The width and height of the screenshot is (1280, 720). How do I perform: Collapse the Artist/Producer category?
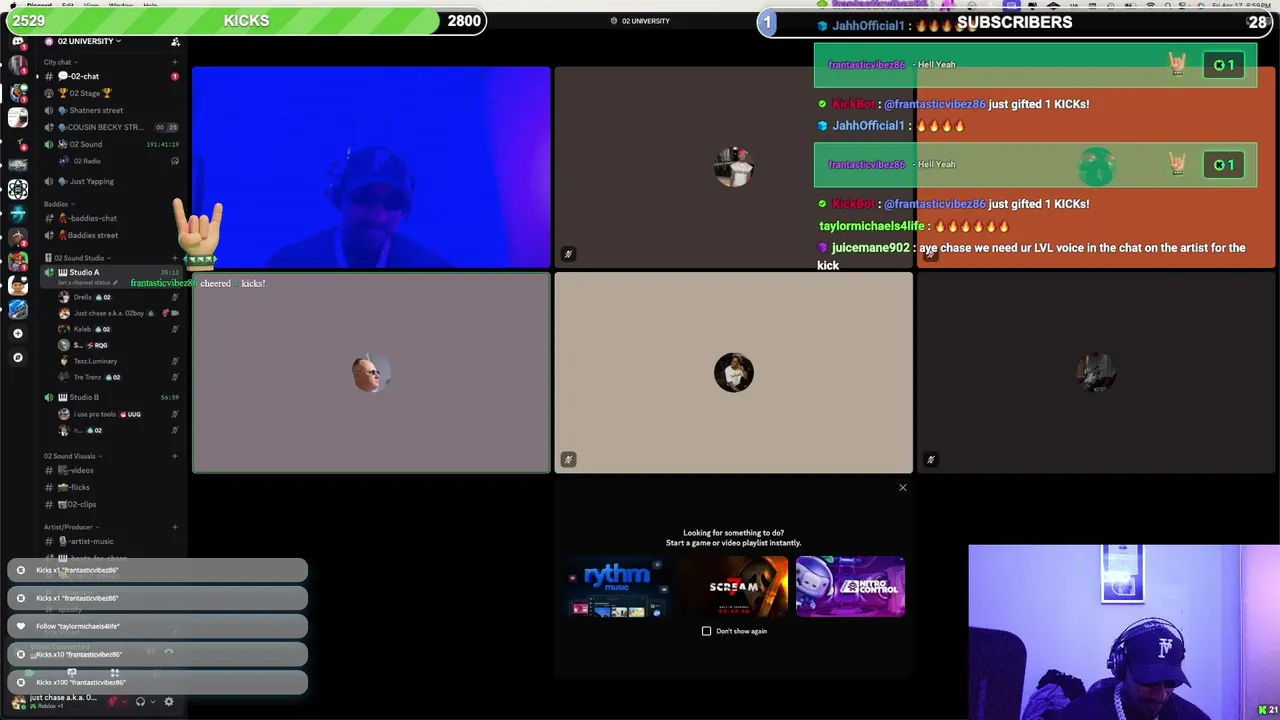pos(69,527)
